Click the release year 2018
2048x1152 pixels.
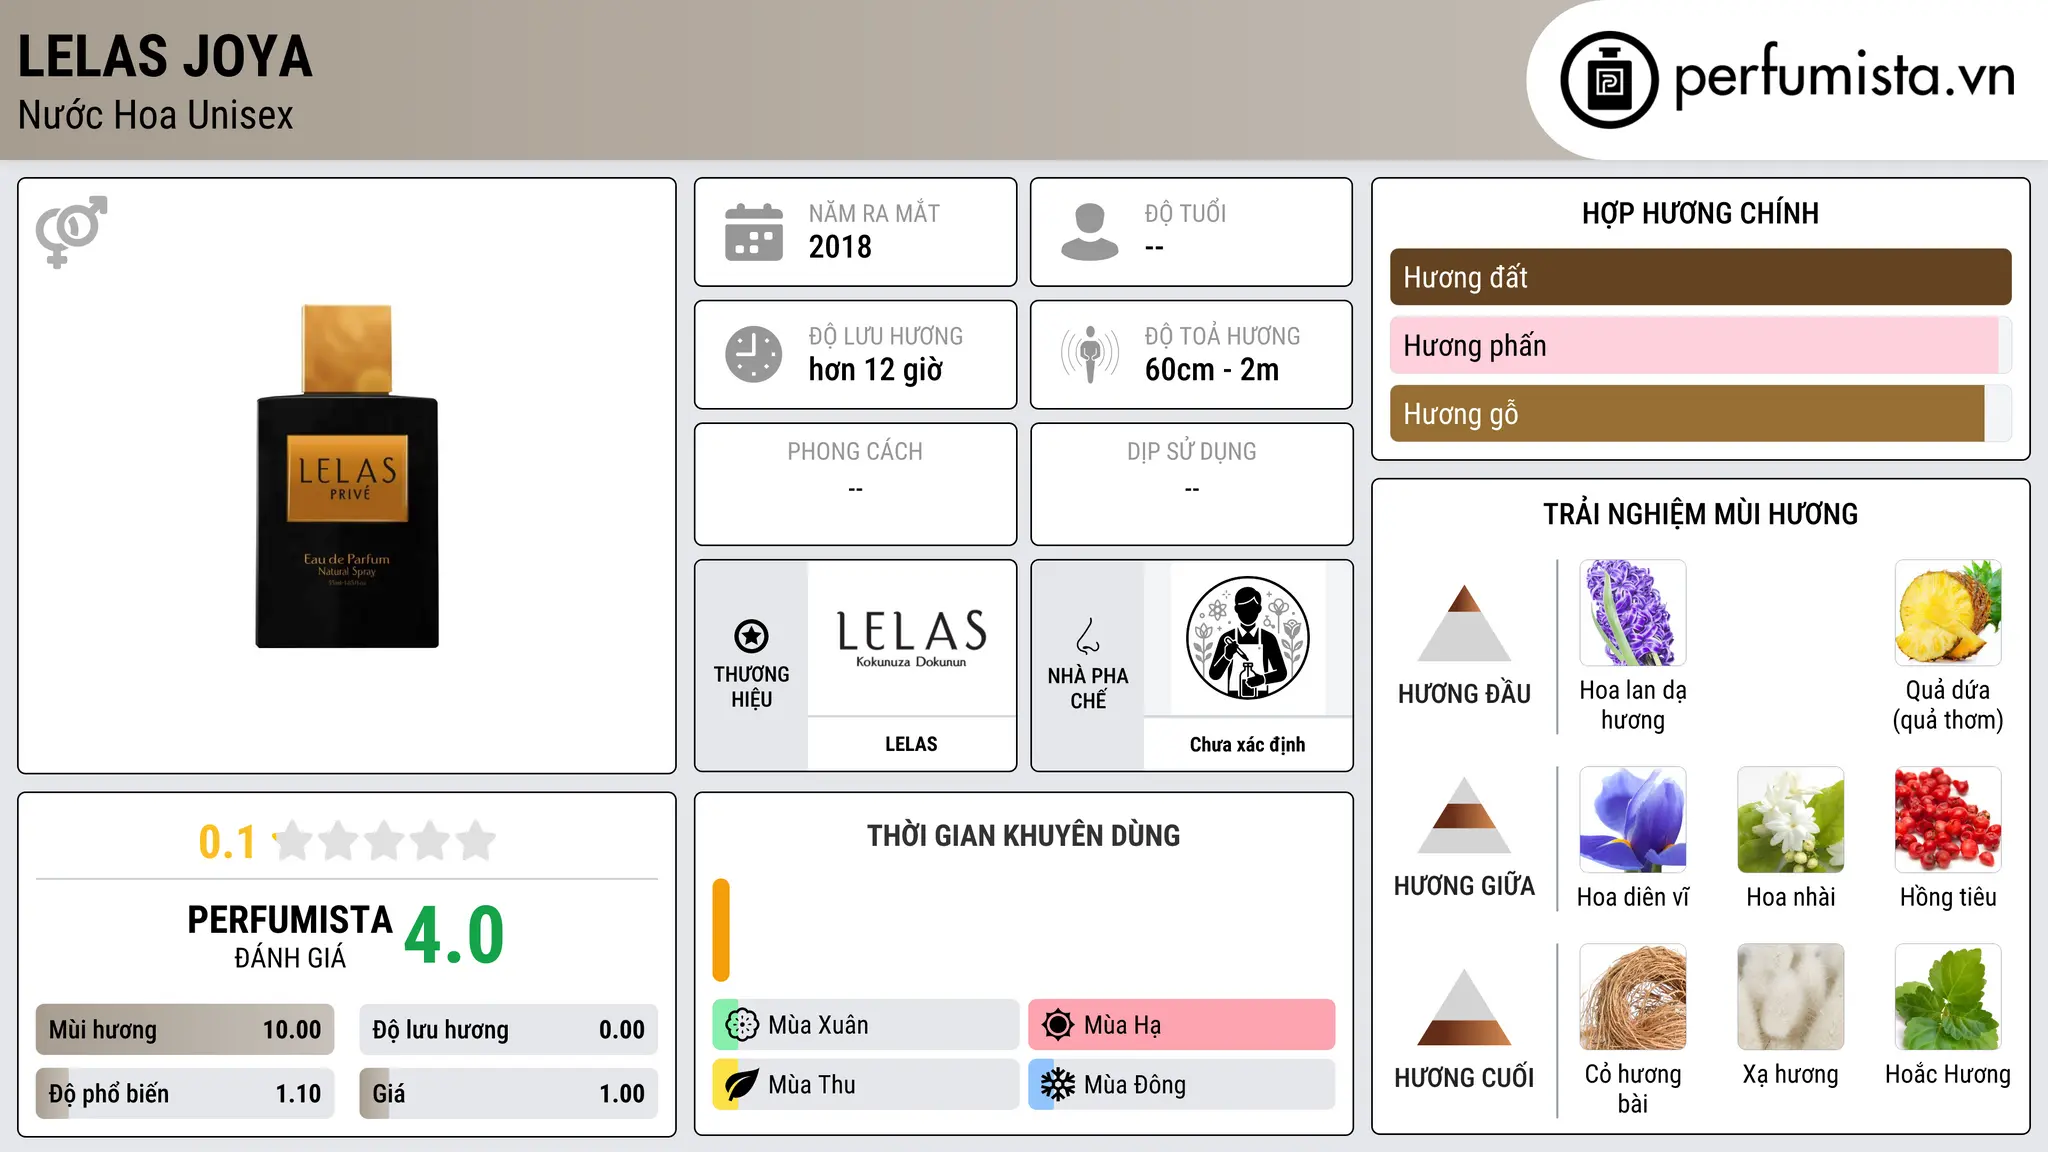[x=840, y=247]
